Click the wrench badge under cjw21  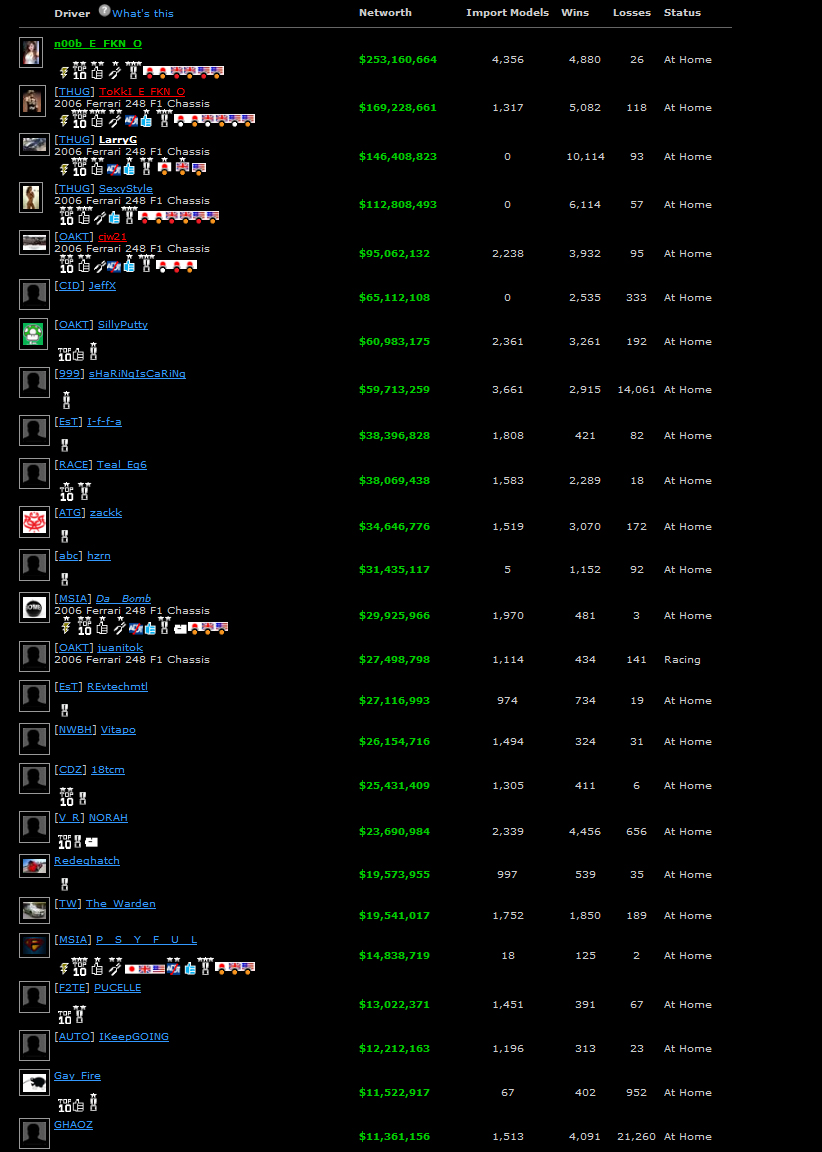pyautogui.click(x=100, y=265)
